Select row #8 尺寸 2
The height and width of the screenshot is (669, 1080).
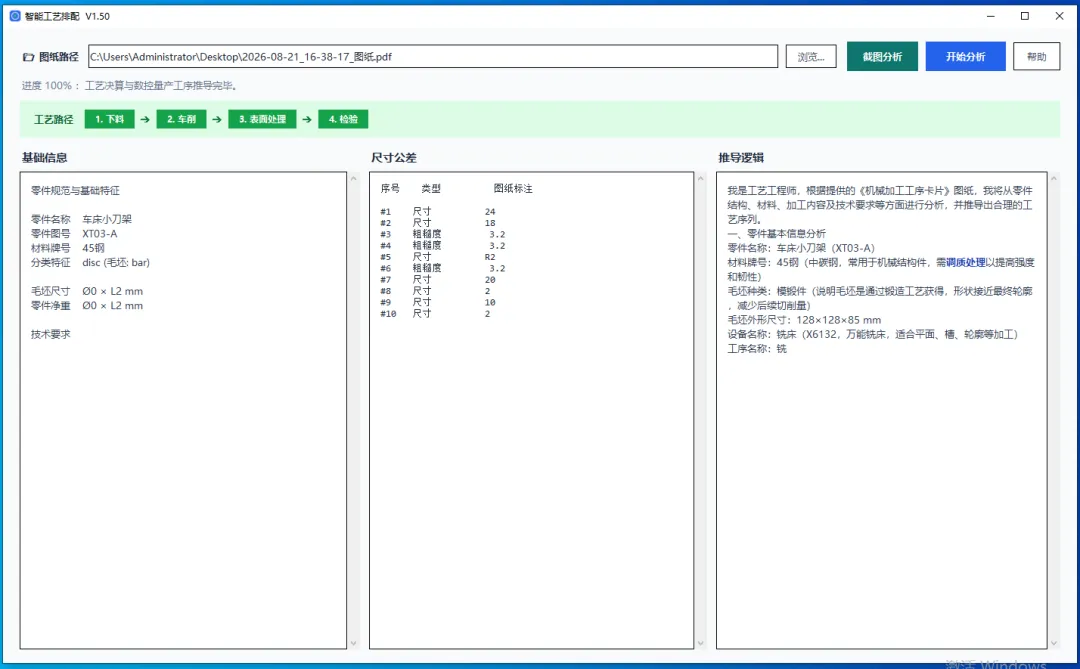coord(435,291)
